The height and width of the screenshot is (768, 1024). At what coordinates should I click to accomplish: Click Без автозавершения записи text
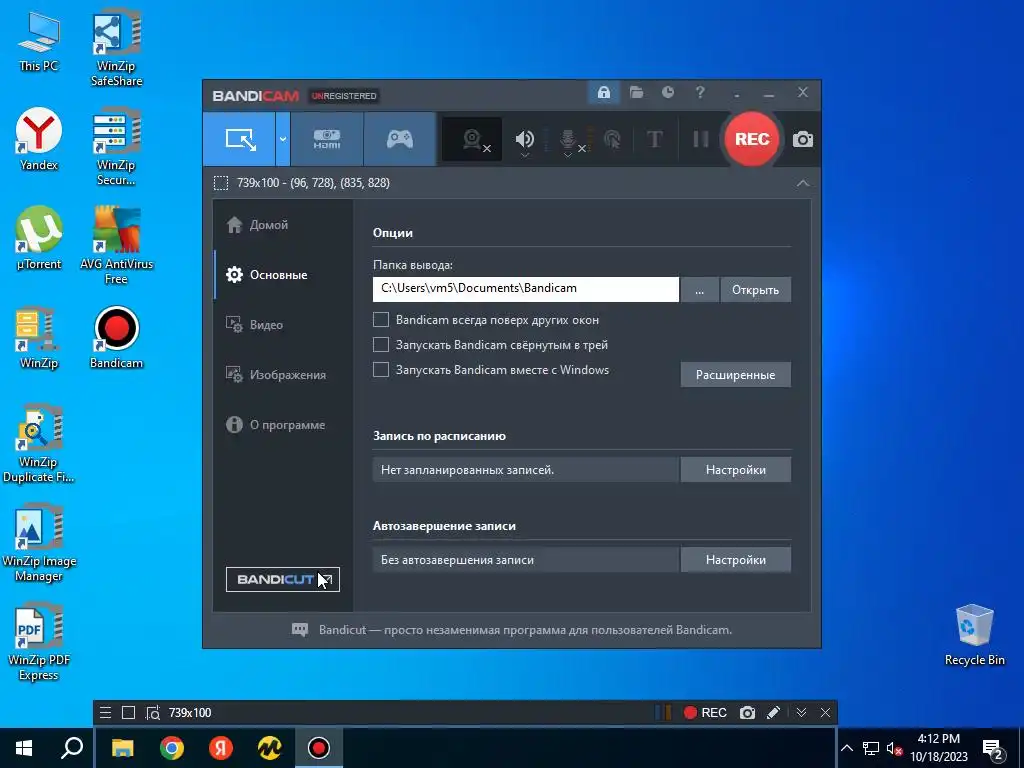coord(457,560)
